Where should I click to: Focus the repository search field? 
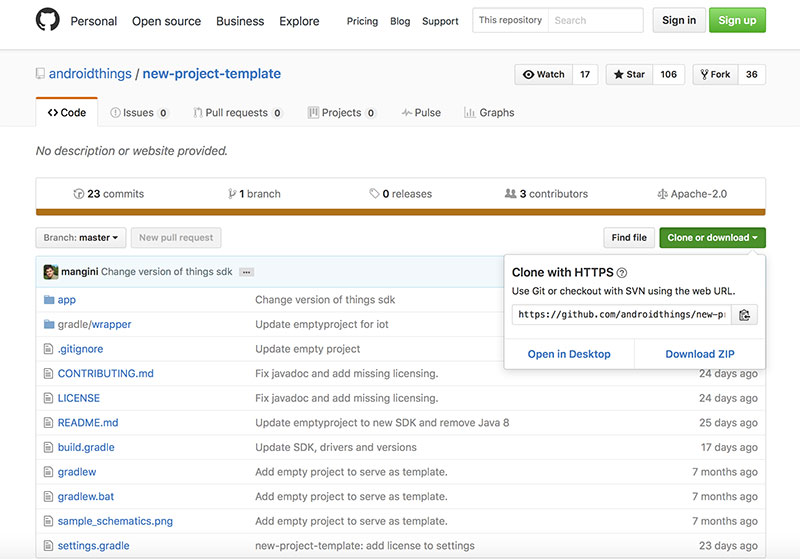[595, 20]
